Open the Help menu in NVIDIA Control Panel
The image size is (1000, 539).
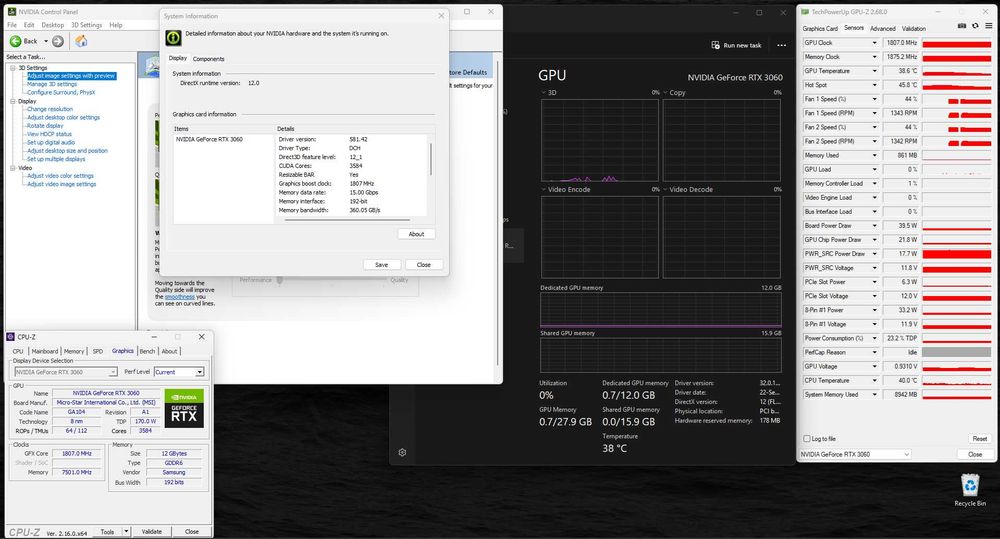click(115, 25)
